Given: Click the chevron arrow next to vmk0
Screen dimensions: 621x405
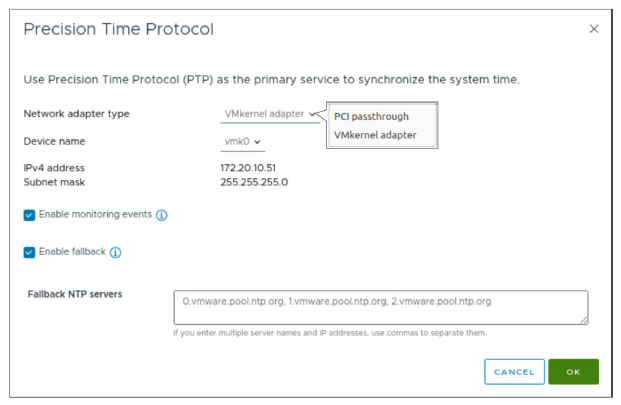Looking at the screenshot, I should point(258,142).
